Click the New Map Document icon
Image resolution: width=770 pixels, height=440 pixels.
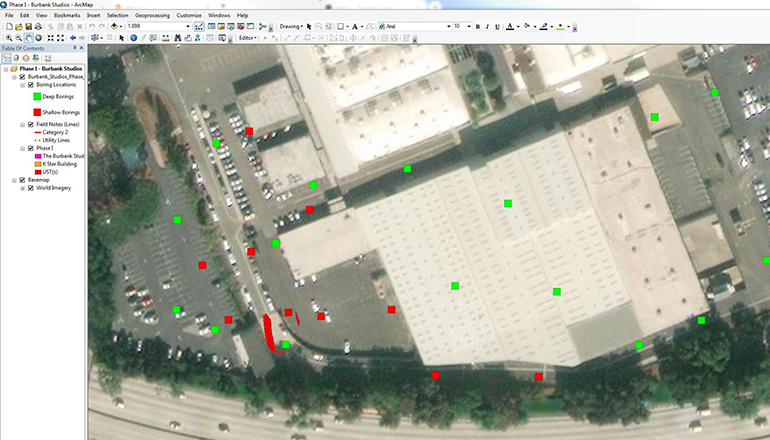(9, 26)
